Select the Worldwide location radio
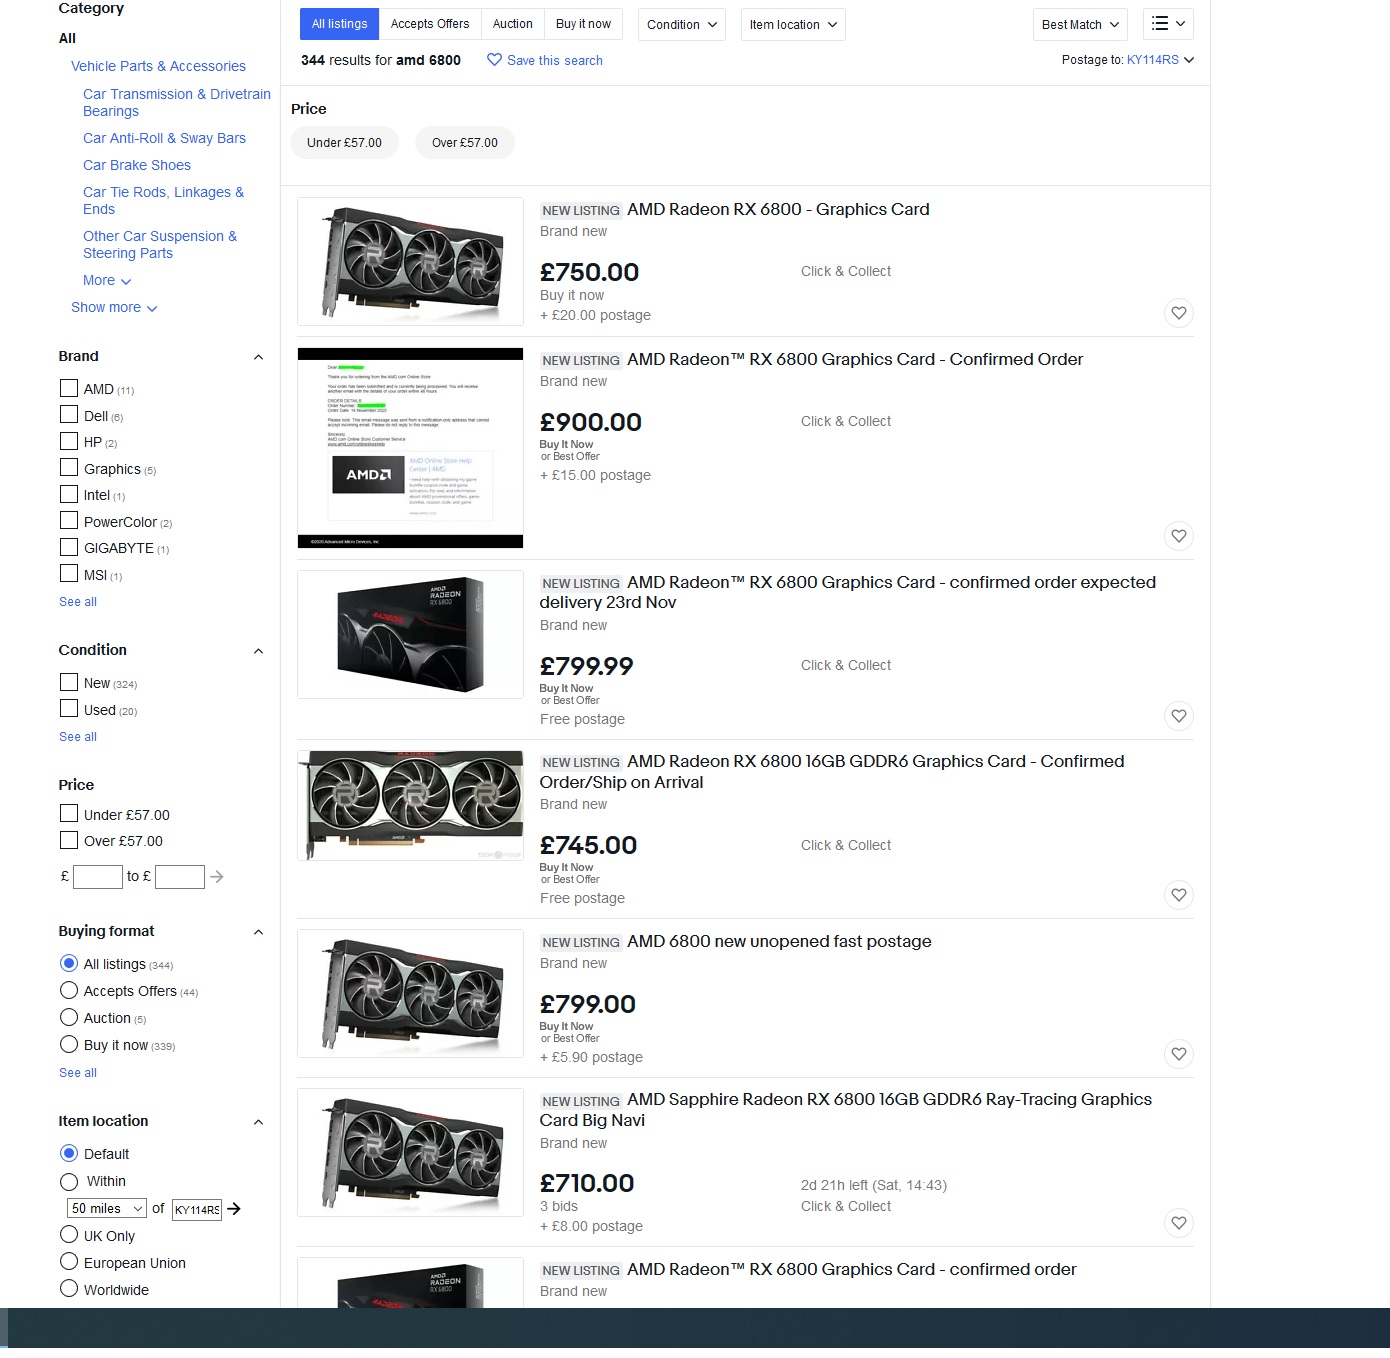The image size is (1390, 1358). 69,1289
